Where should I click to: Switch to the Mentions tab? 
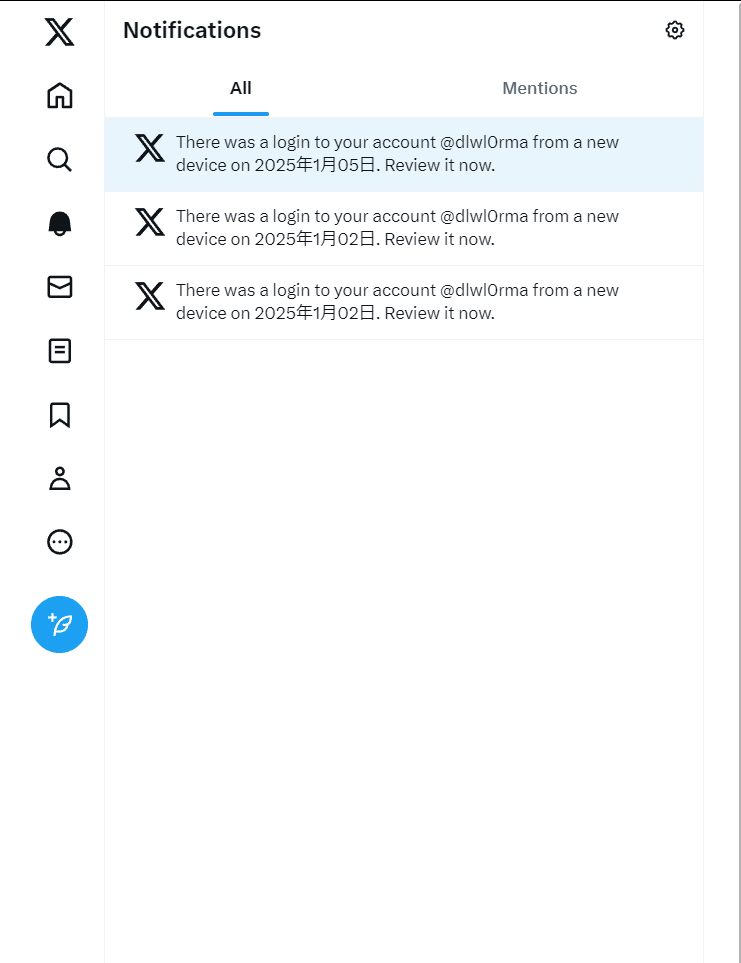pos(540,88)
